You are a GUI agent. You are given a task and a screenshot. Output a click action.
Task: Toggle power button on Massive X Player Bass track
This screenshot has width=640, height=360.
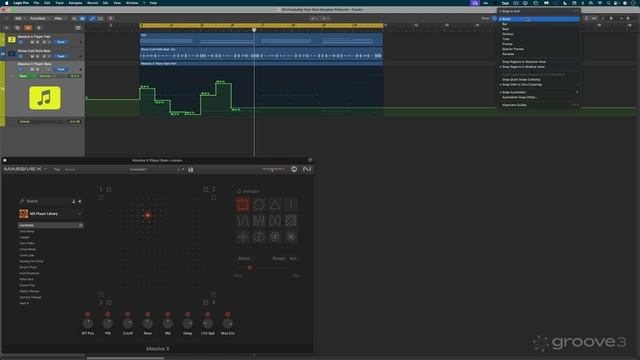(21, 69)
